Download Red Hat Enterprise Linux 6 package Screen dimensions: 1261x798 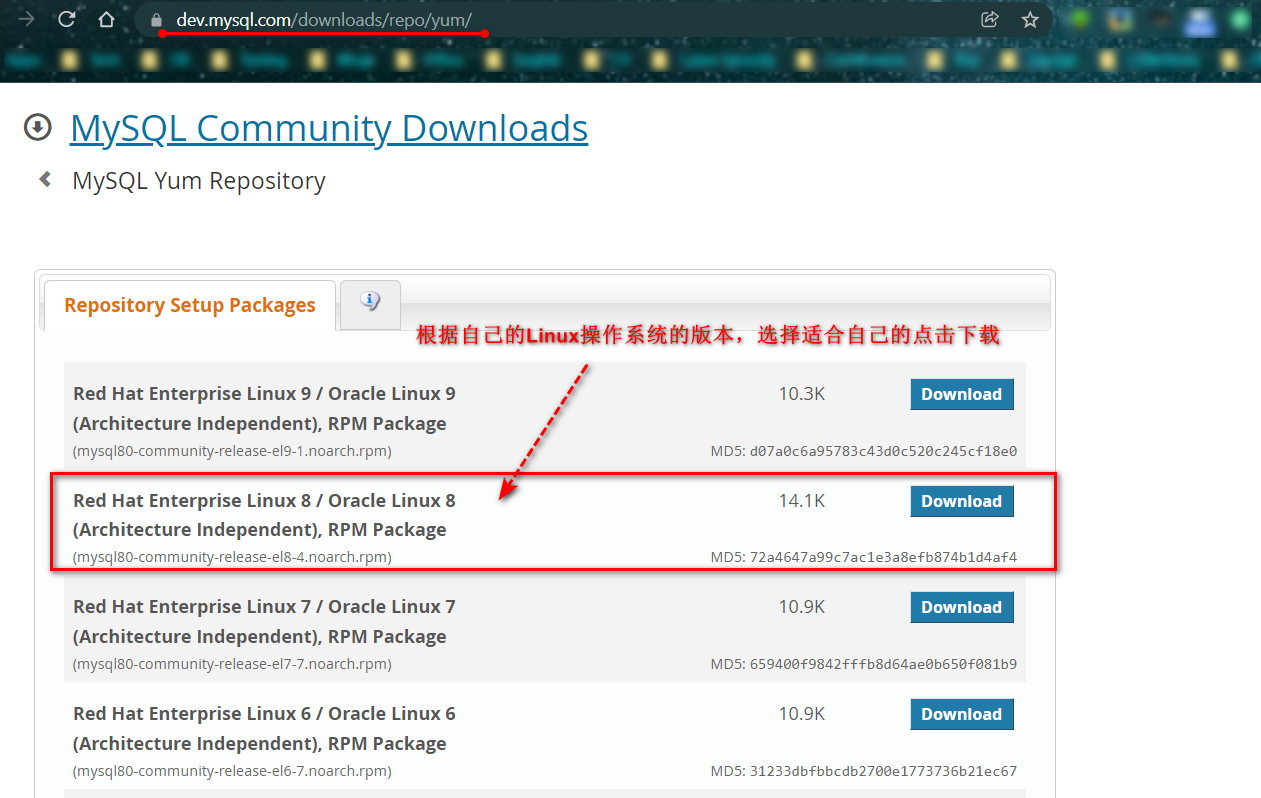pyautogui.click(x=962, y=714)
